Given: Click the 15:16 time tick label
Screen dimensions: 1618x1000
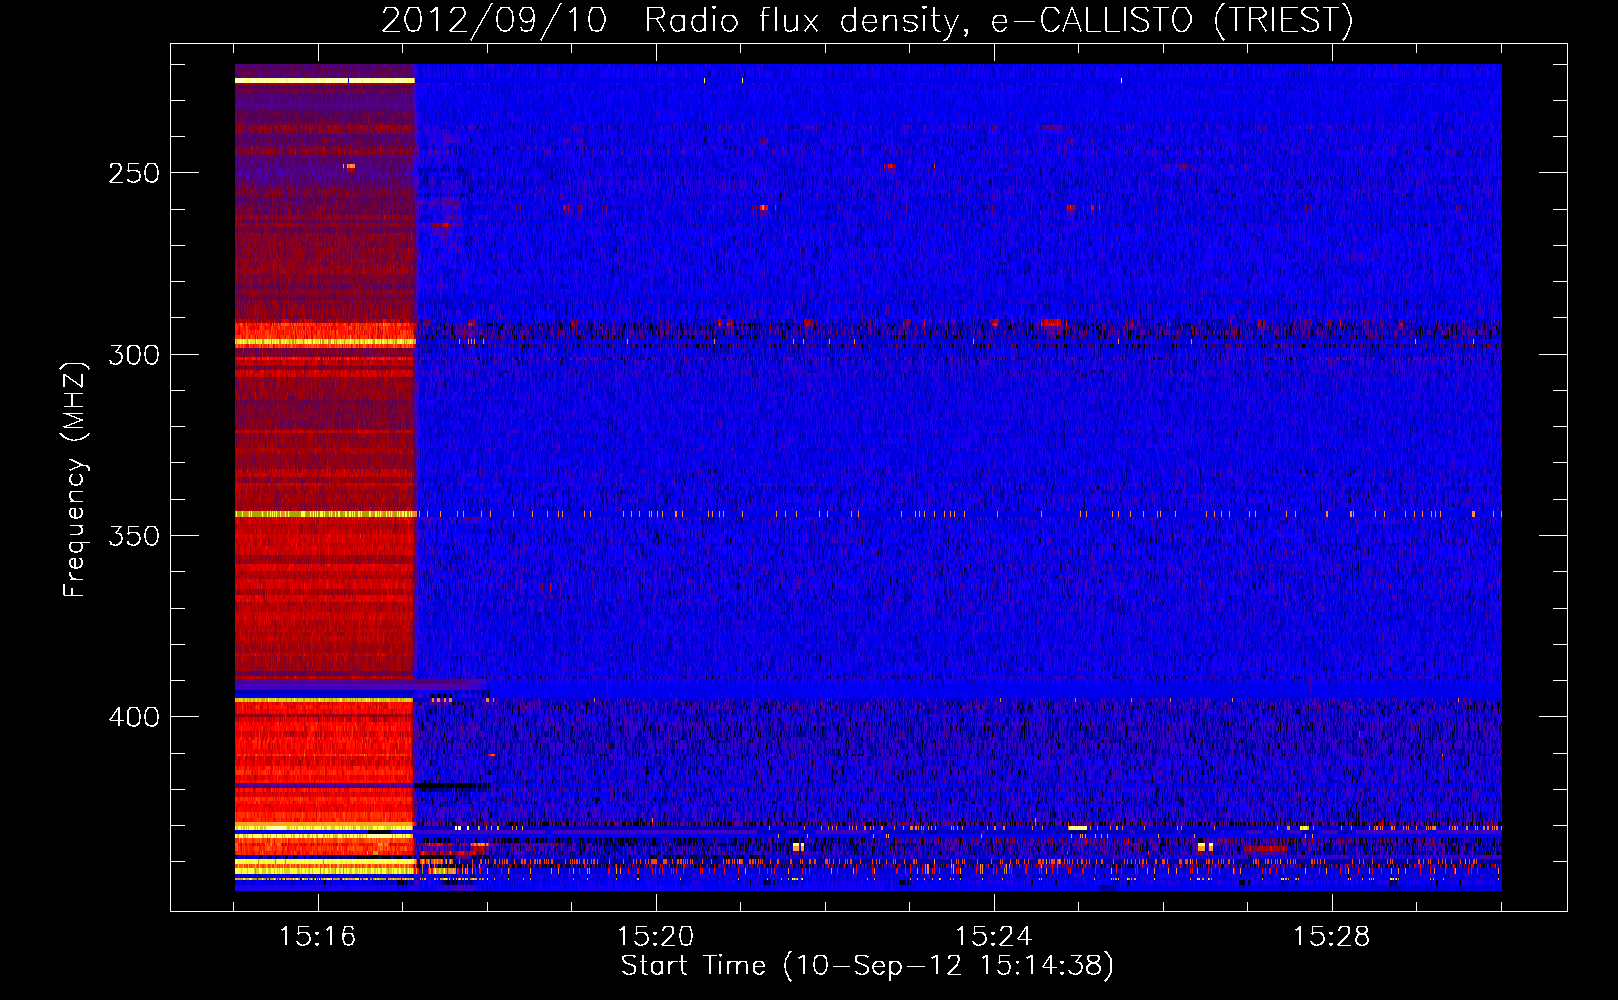Looking at the screenshot, I should click(x=317, y=936).
